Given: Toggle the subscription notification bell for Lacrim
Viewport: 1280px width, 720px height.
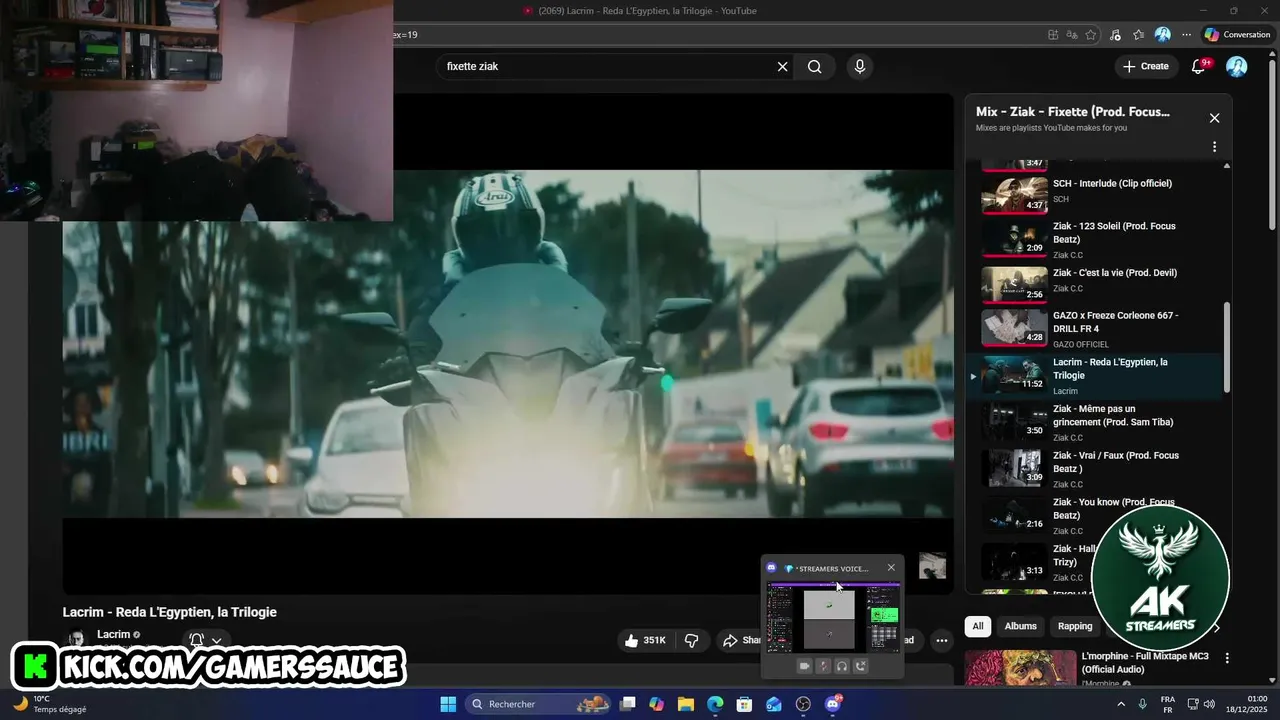Looking at the screenshot, I should point(205,640).
